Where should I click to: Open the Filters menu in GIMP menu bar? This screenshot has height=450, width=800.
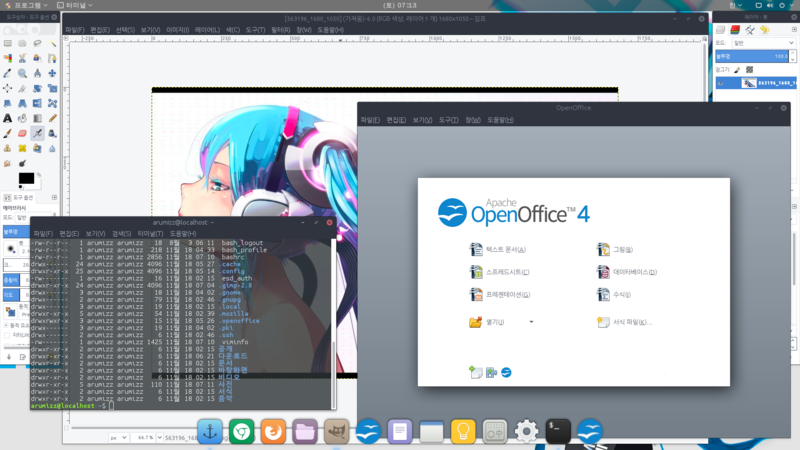tap(281, 30)
